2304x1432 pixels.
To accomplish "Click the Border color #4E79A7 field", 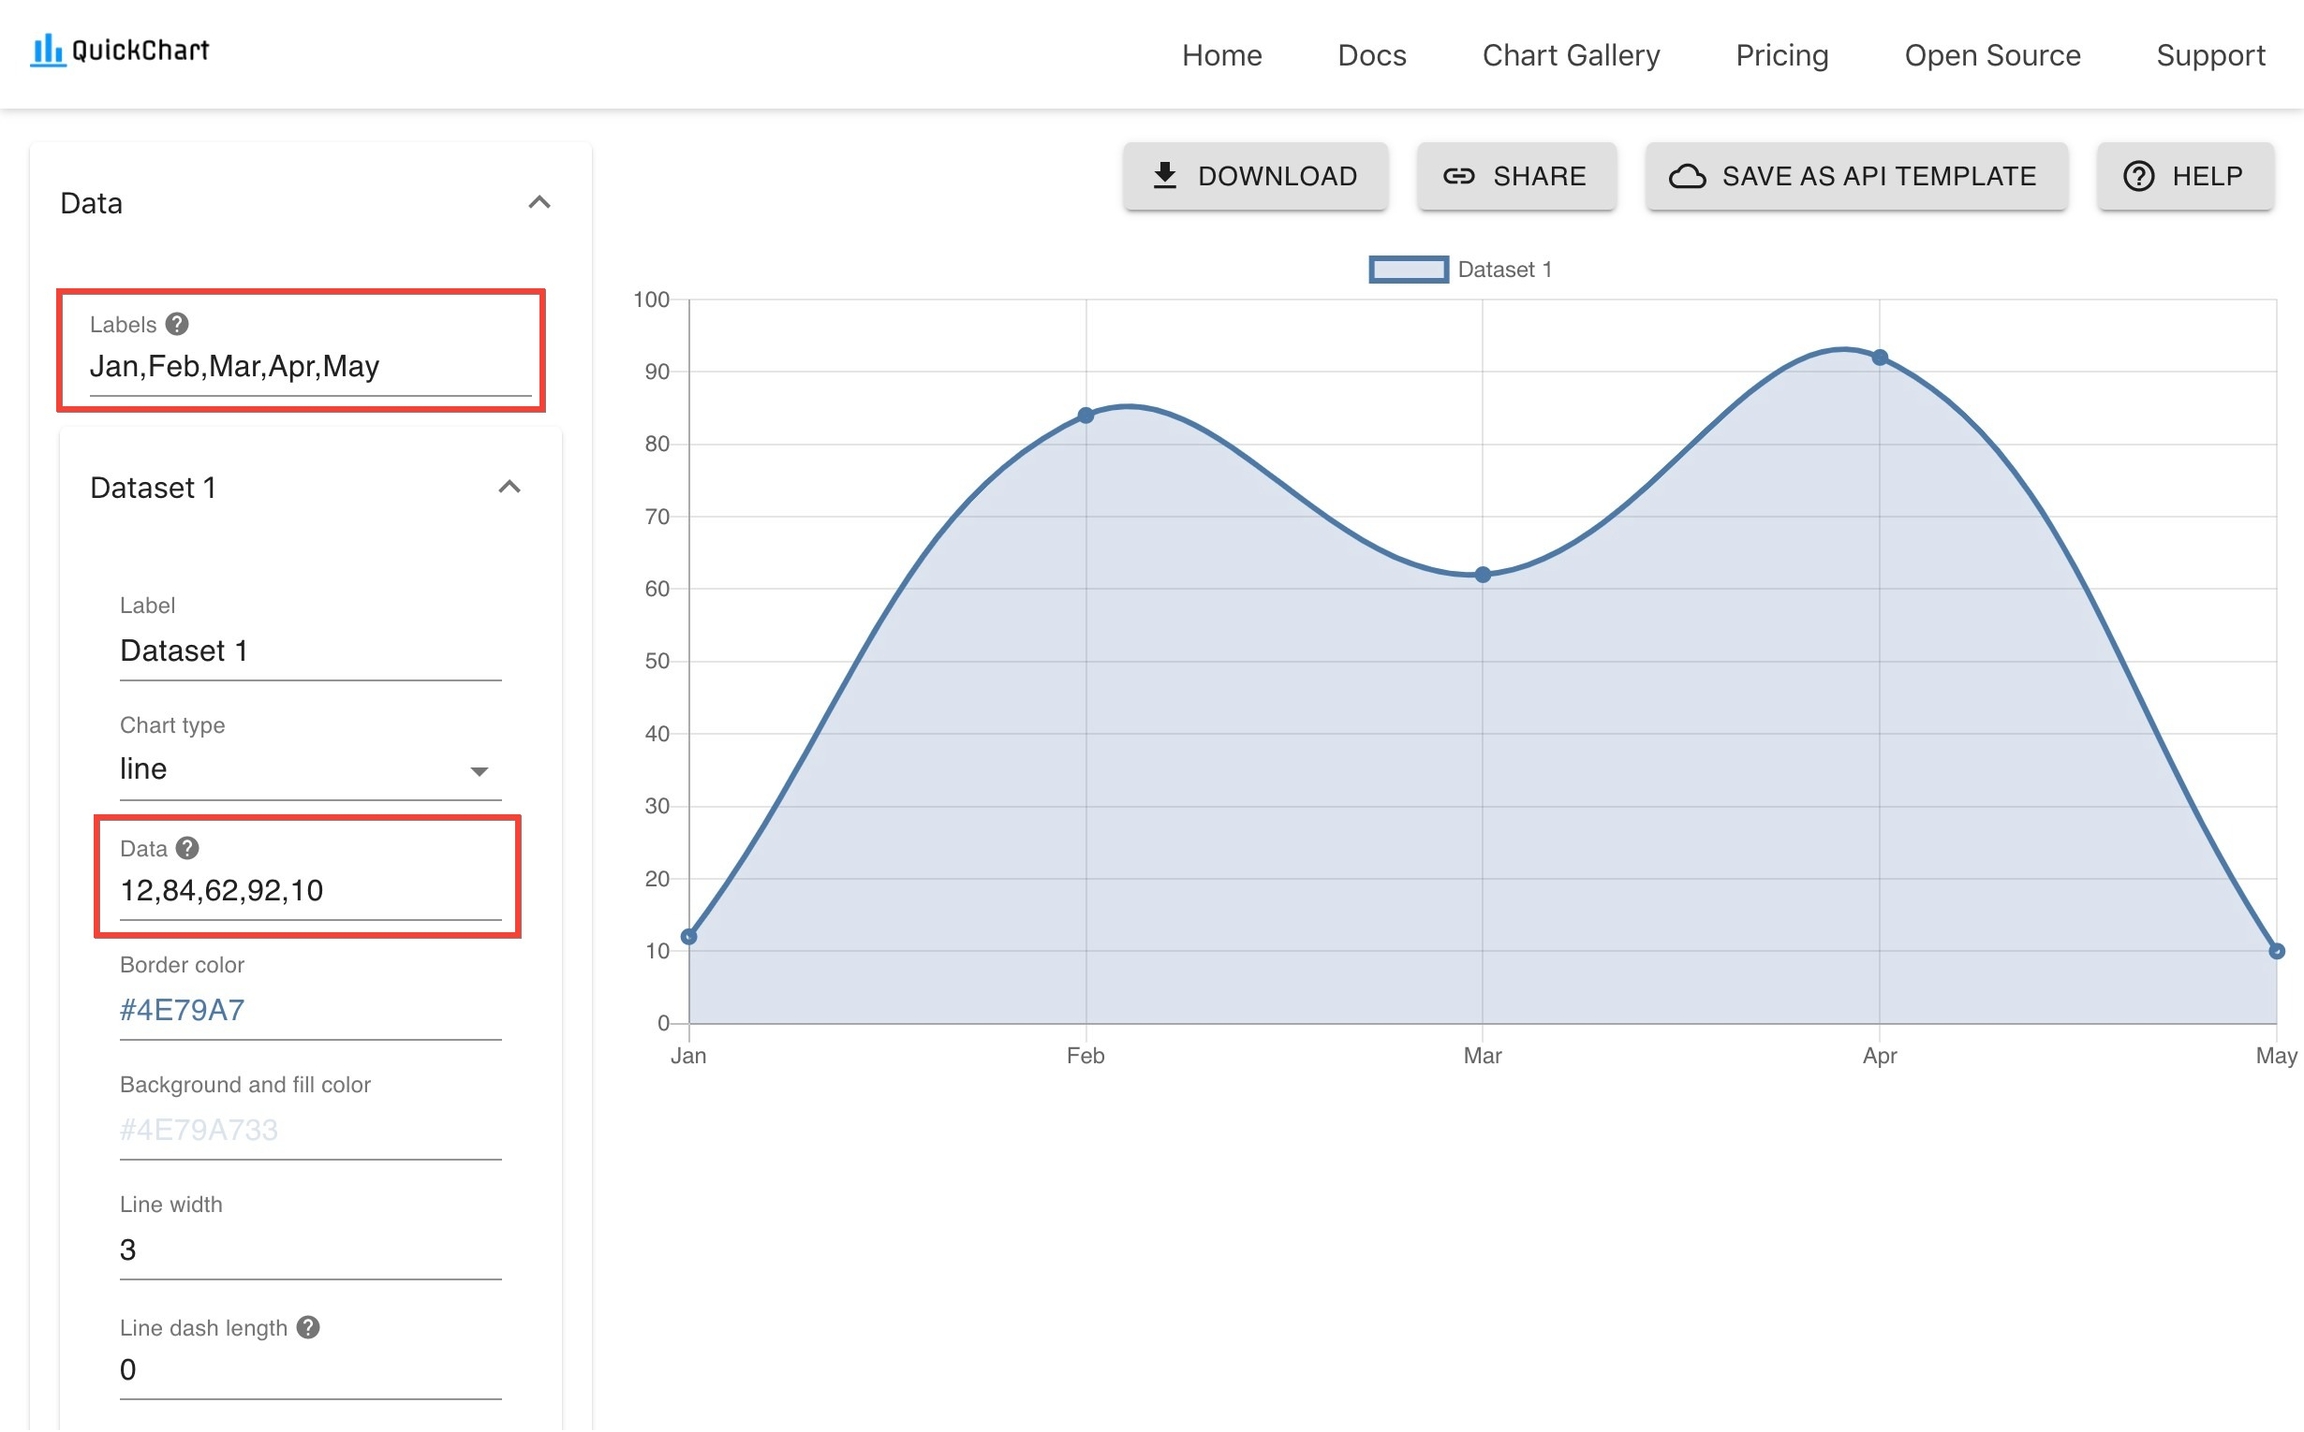I will 310,1010.
